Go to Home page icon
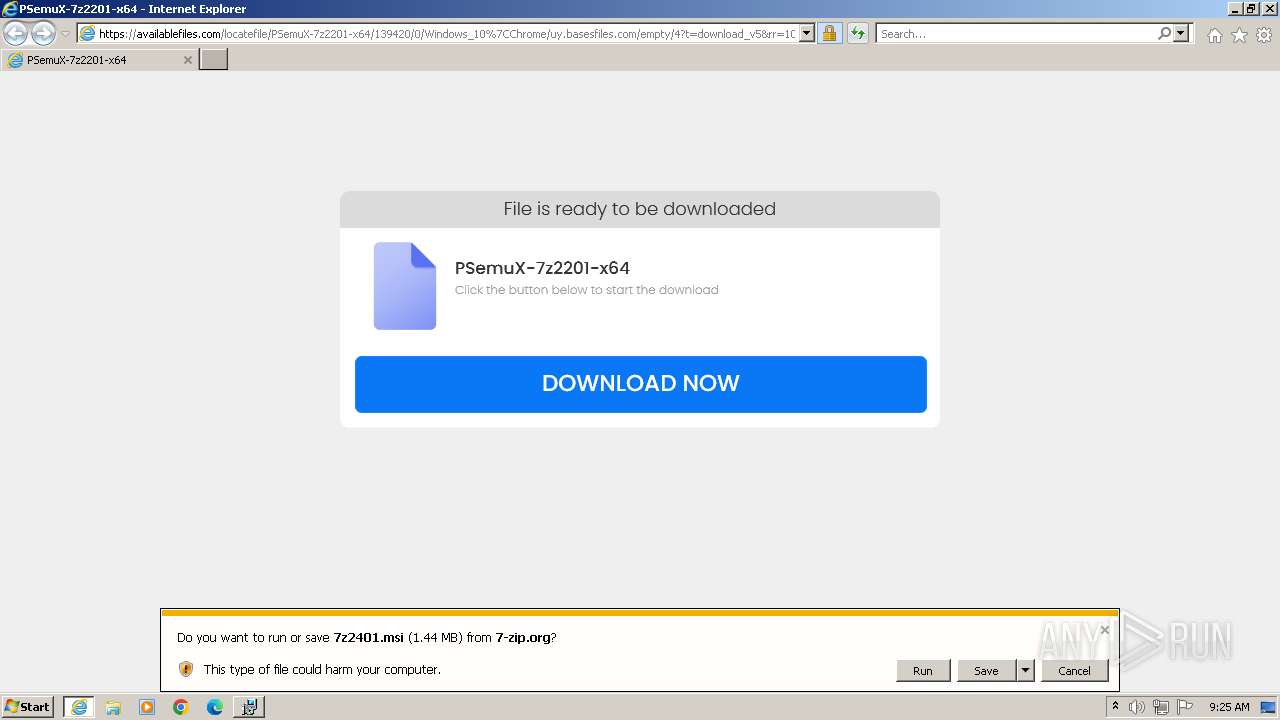This screenshot has width=1280, height=720. 1214,35
